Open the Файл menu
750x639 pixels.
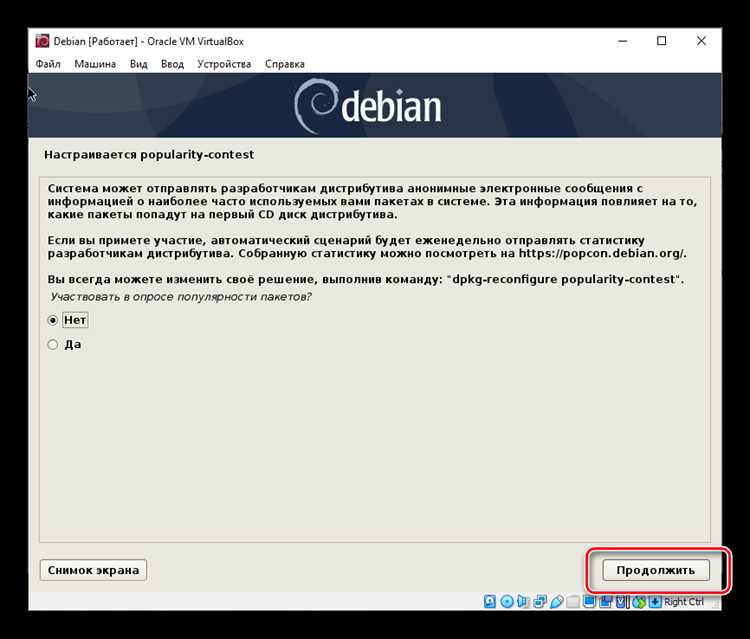[x=48, y=64]
